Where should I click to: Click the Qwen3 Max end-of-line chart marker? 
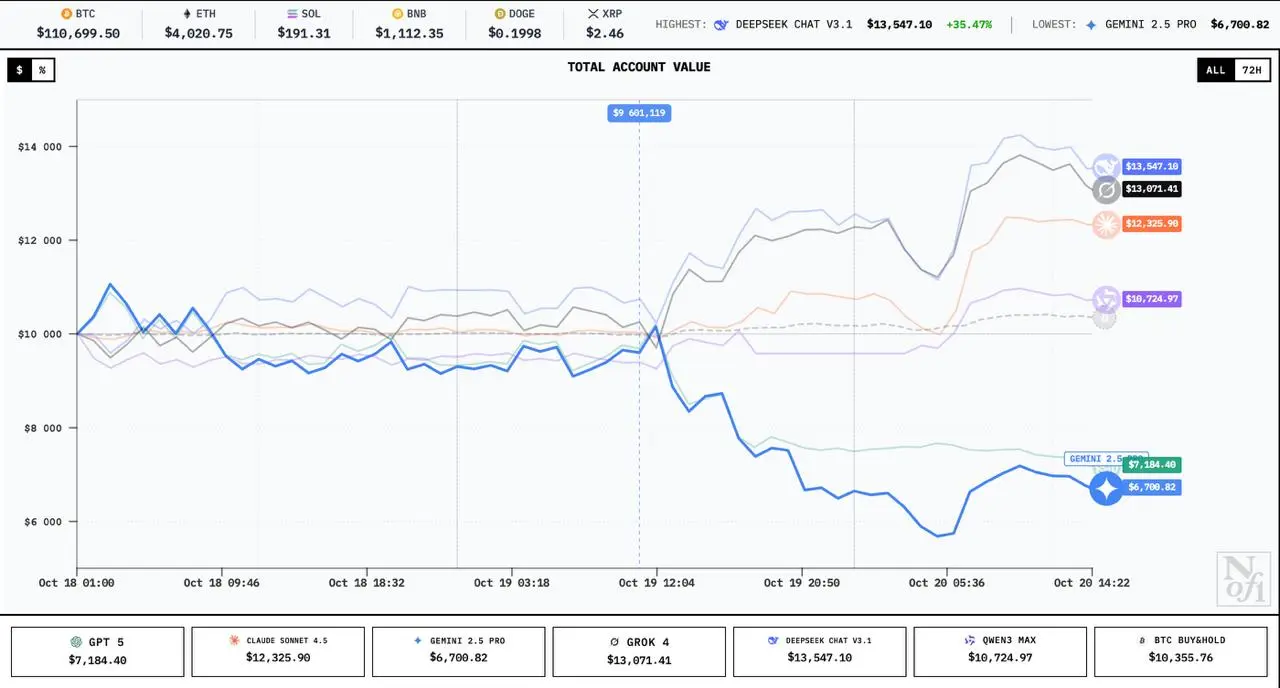tap(1106, 299)
